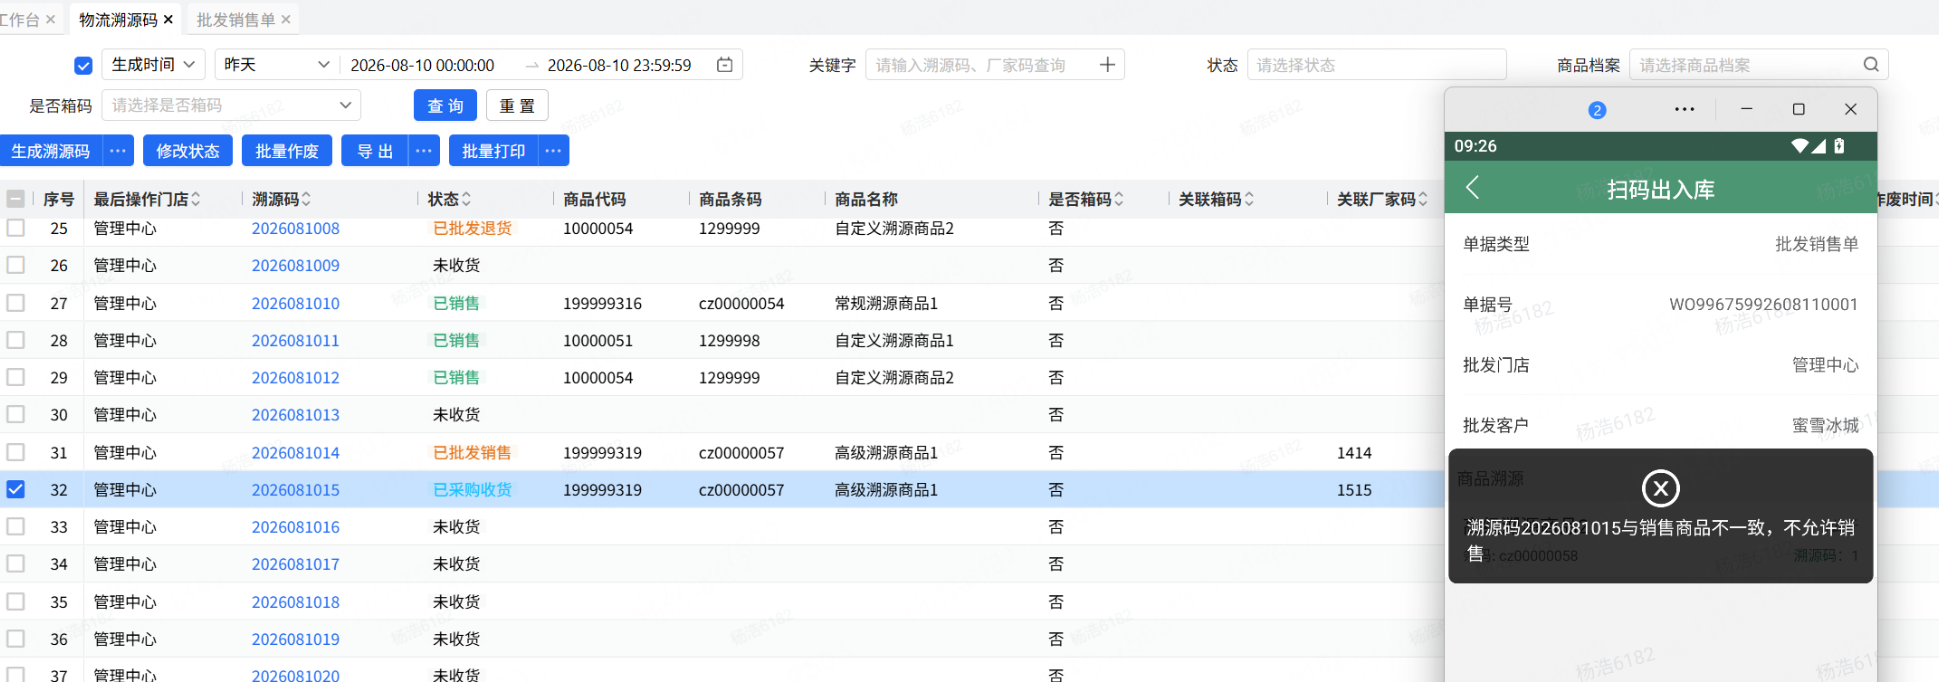This screenshot has width=1939, height=682.
Task: Open more options beside 批量打印
Action: click(x=553, y=151)
